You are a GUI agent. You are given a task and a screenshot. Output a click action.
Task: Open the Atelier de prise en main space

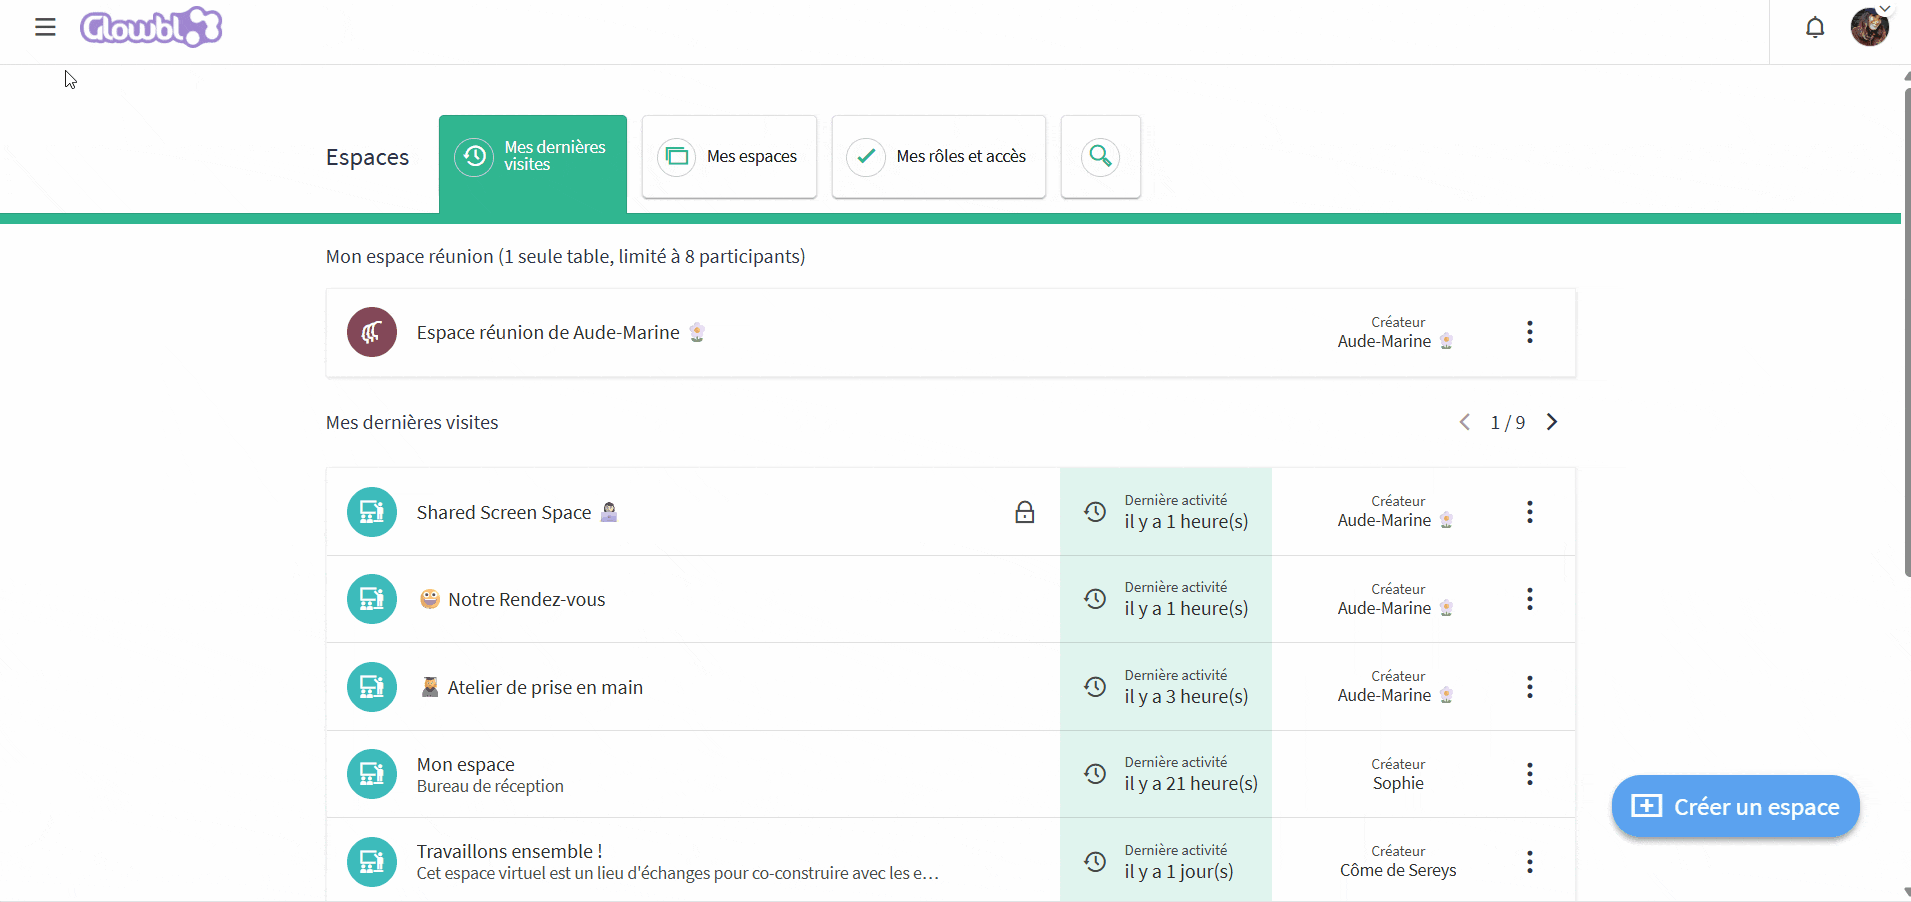click(x=545, y=687)
